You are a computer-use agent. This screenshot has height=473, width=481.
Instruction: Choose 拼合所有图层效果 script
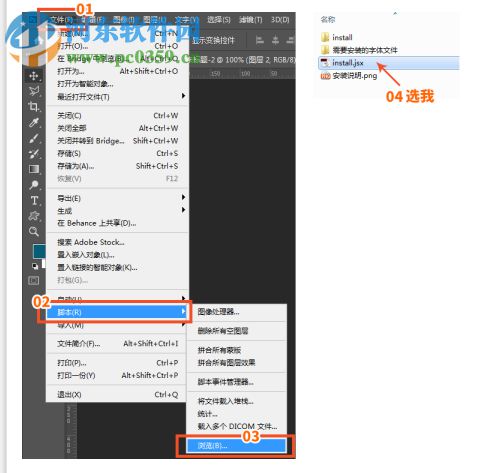237,363
